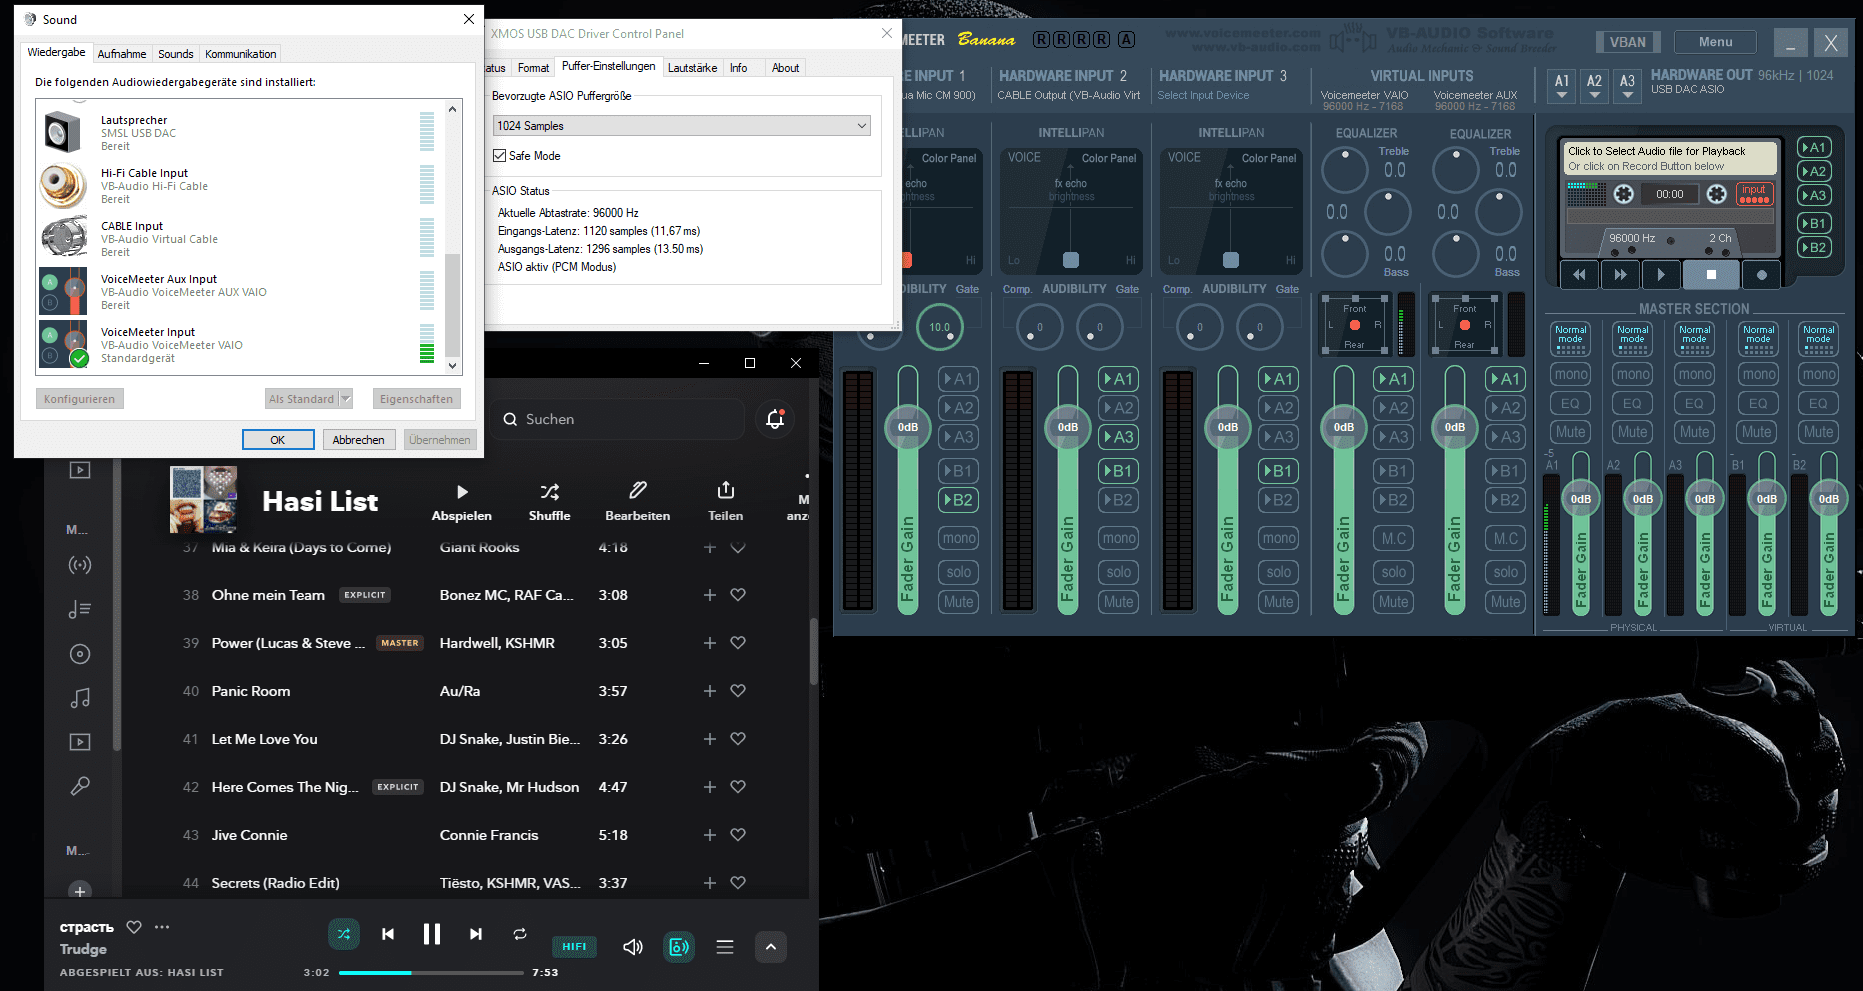The height and width of the screenshot is (991, 1863).
Task: Toggle A3 routing on Hardware Input 2
Action: click(x=1118, y=437)
